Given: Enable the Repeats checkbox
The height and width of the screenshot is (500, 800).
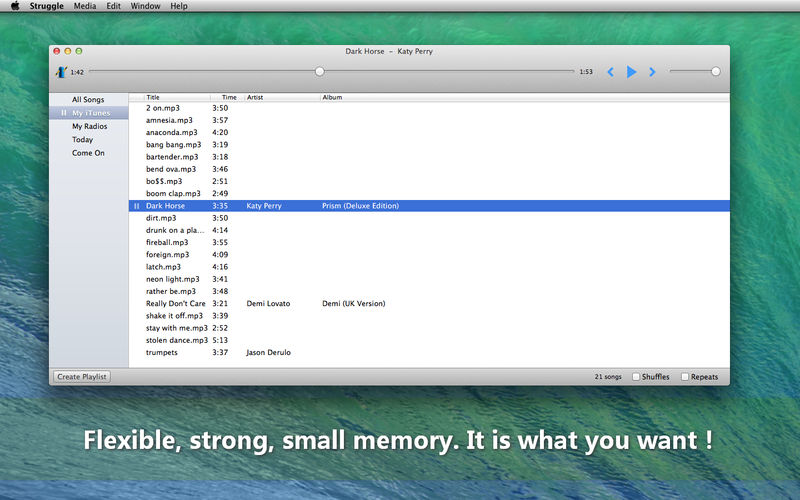Looking at the screenshot, I should 685,377.
